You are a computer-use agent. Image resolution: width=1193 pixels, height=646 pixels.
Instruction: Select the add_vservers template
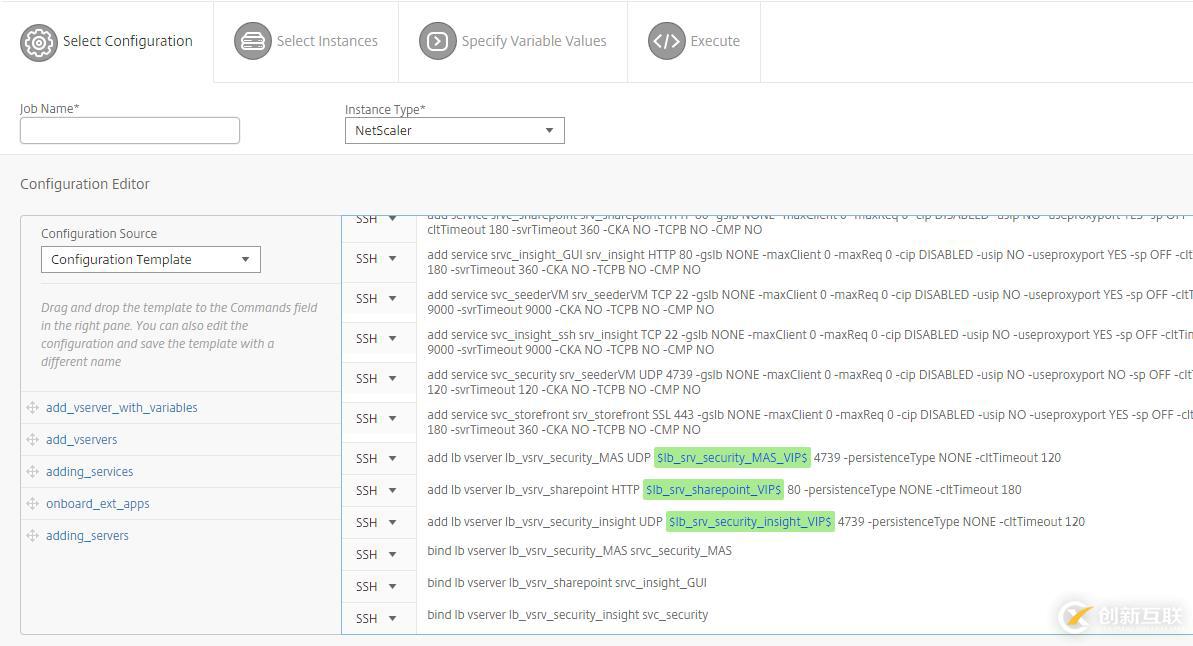point(81,440)
